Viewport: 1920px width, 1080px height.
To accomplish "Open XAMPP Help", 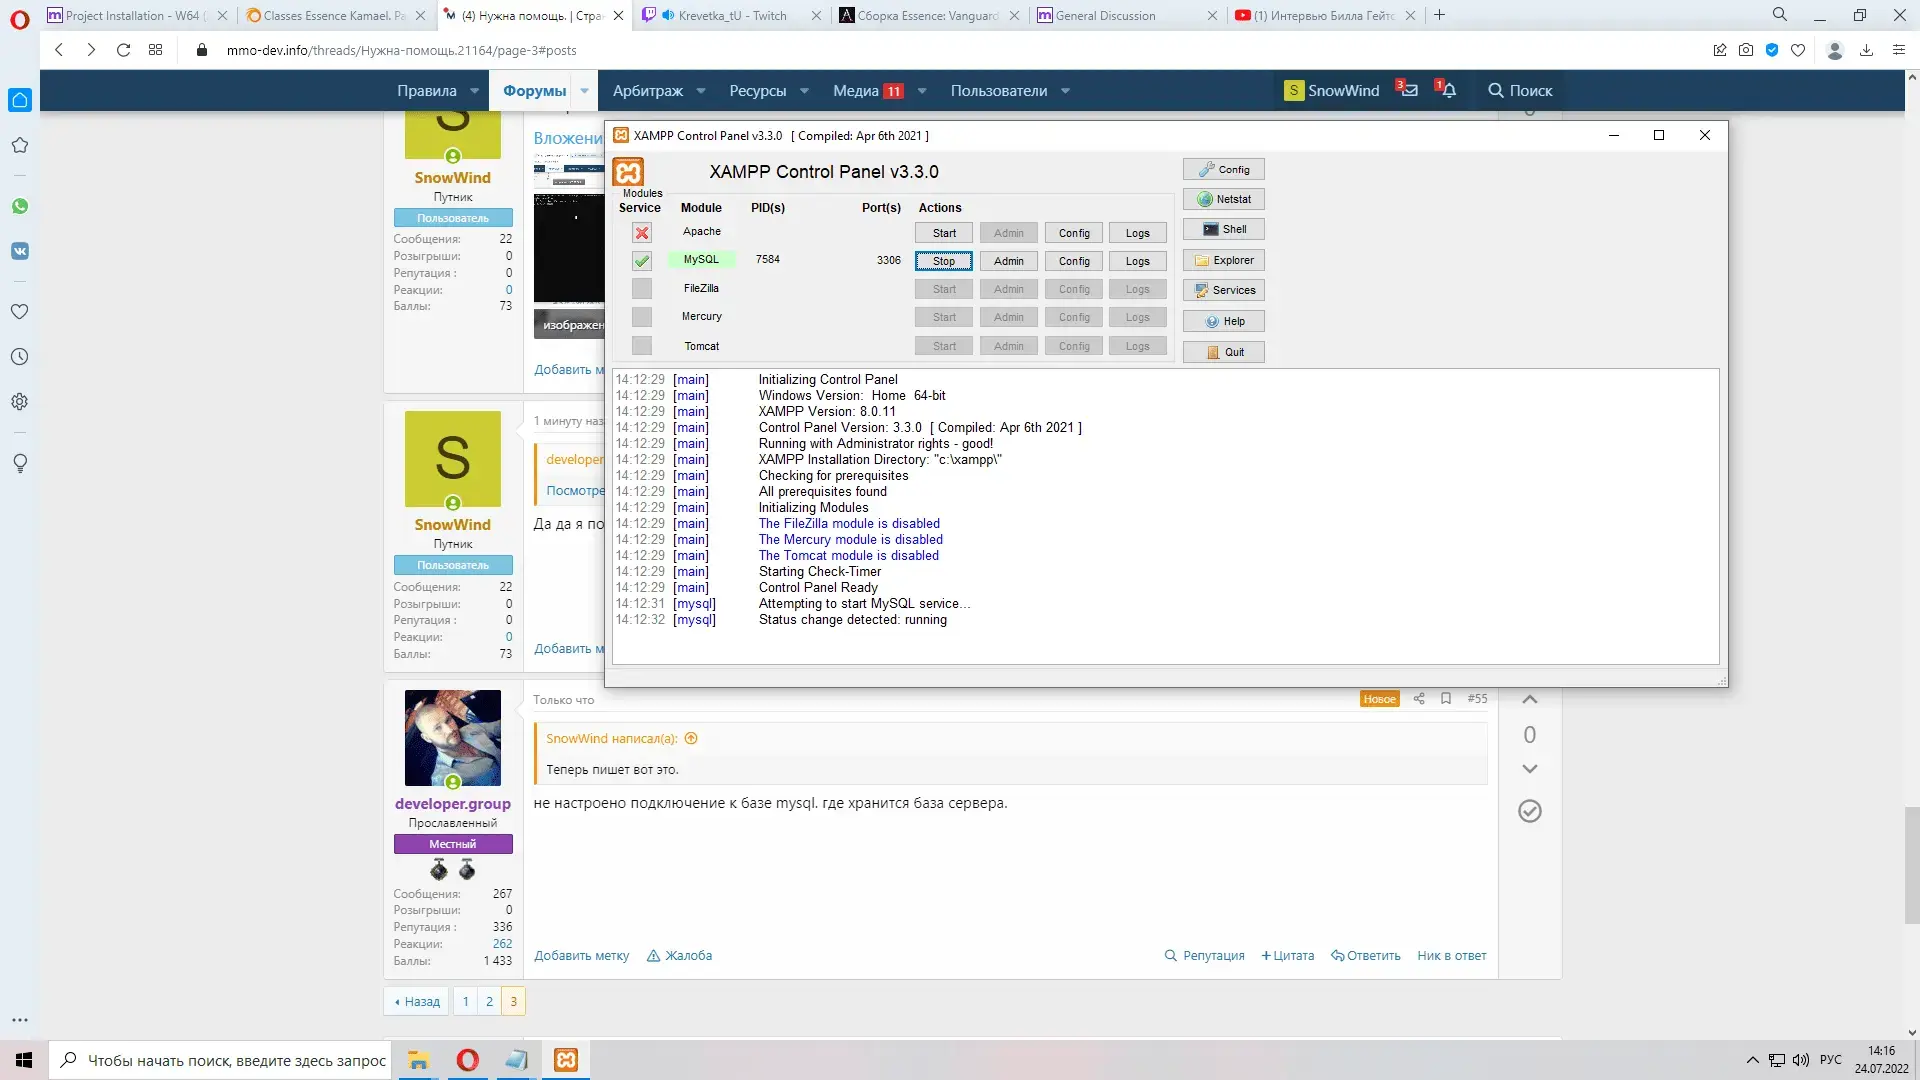I will coord(1224,321).
